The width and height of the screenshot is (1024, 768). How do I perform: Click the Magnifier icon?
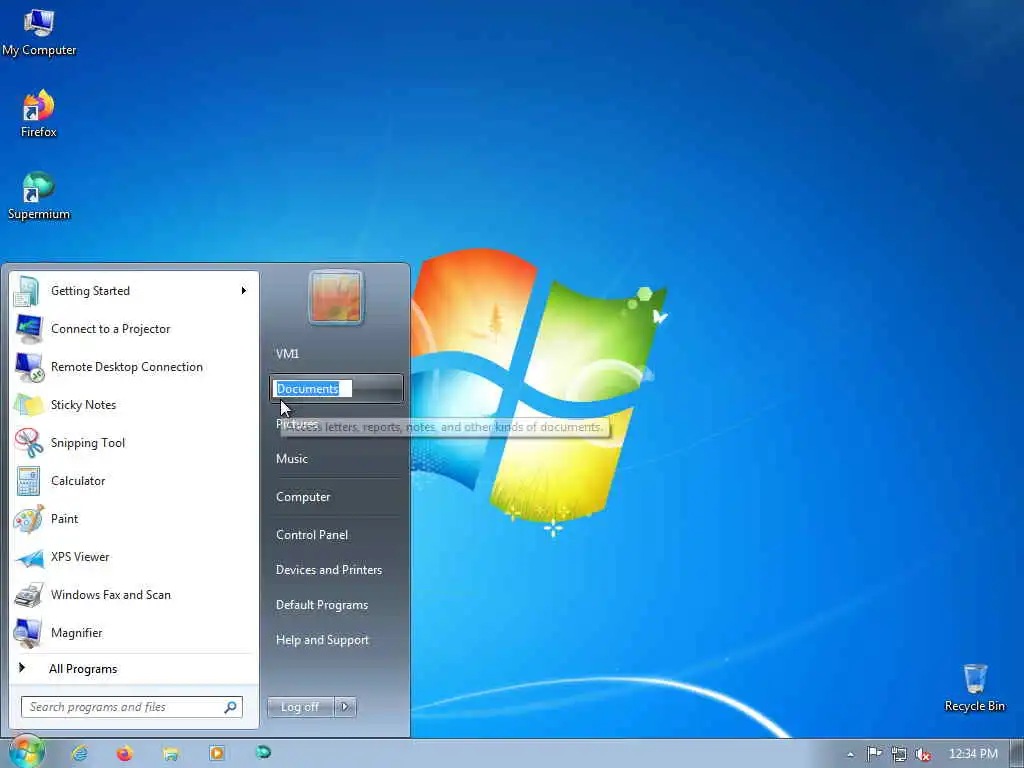pyautogui.click(x=28, y=633)
